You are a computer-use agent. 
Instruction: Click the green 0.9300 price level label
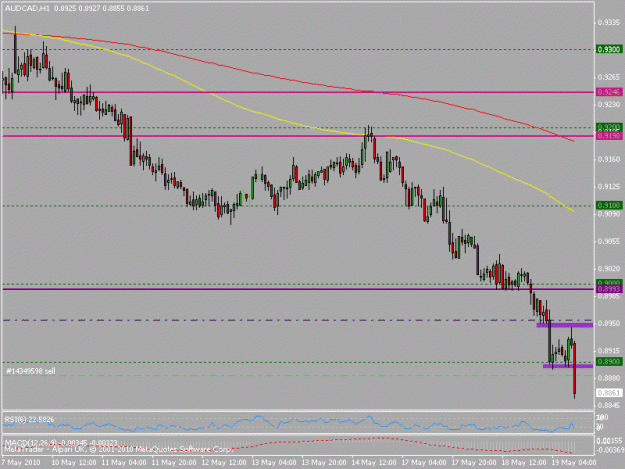(x=609, y=49)
